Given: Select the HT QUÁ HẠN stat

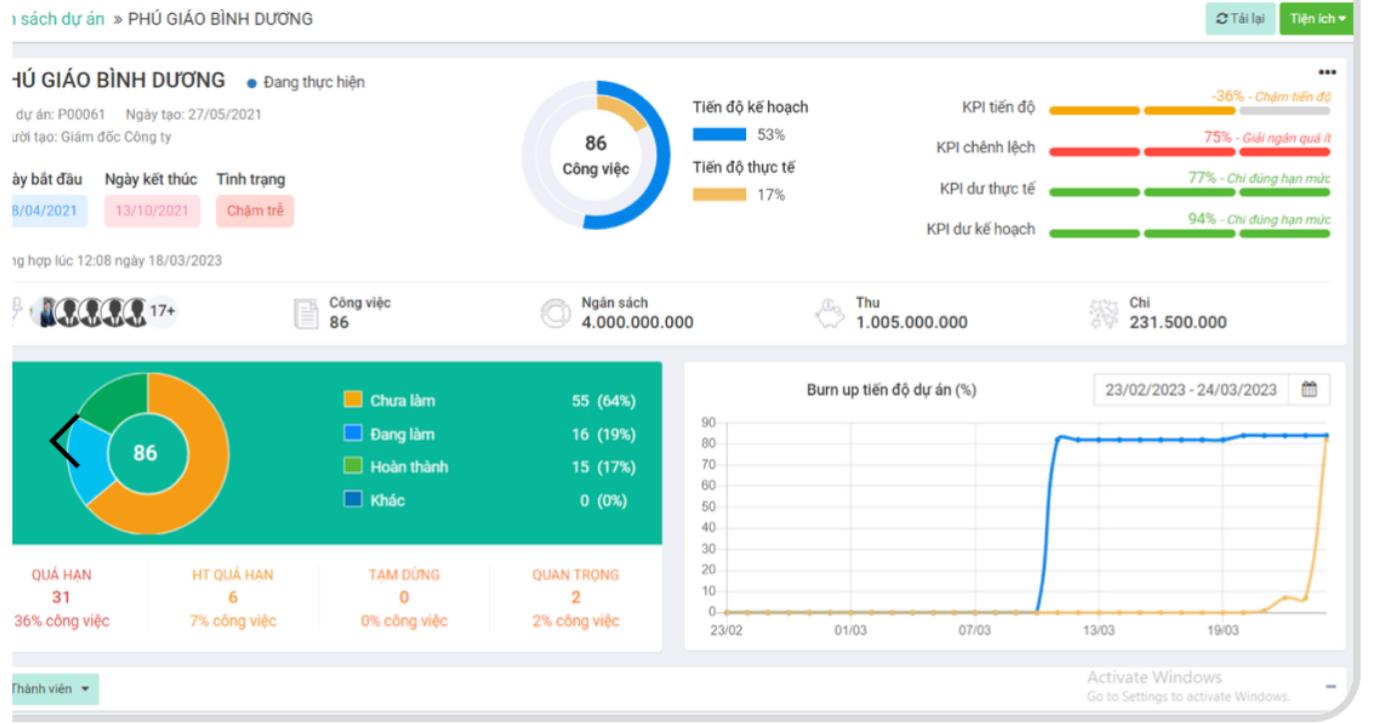Looking at the screenshot, I should pos(233,597).
